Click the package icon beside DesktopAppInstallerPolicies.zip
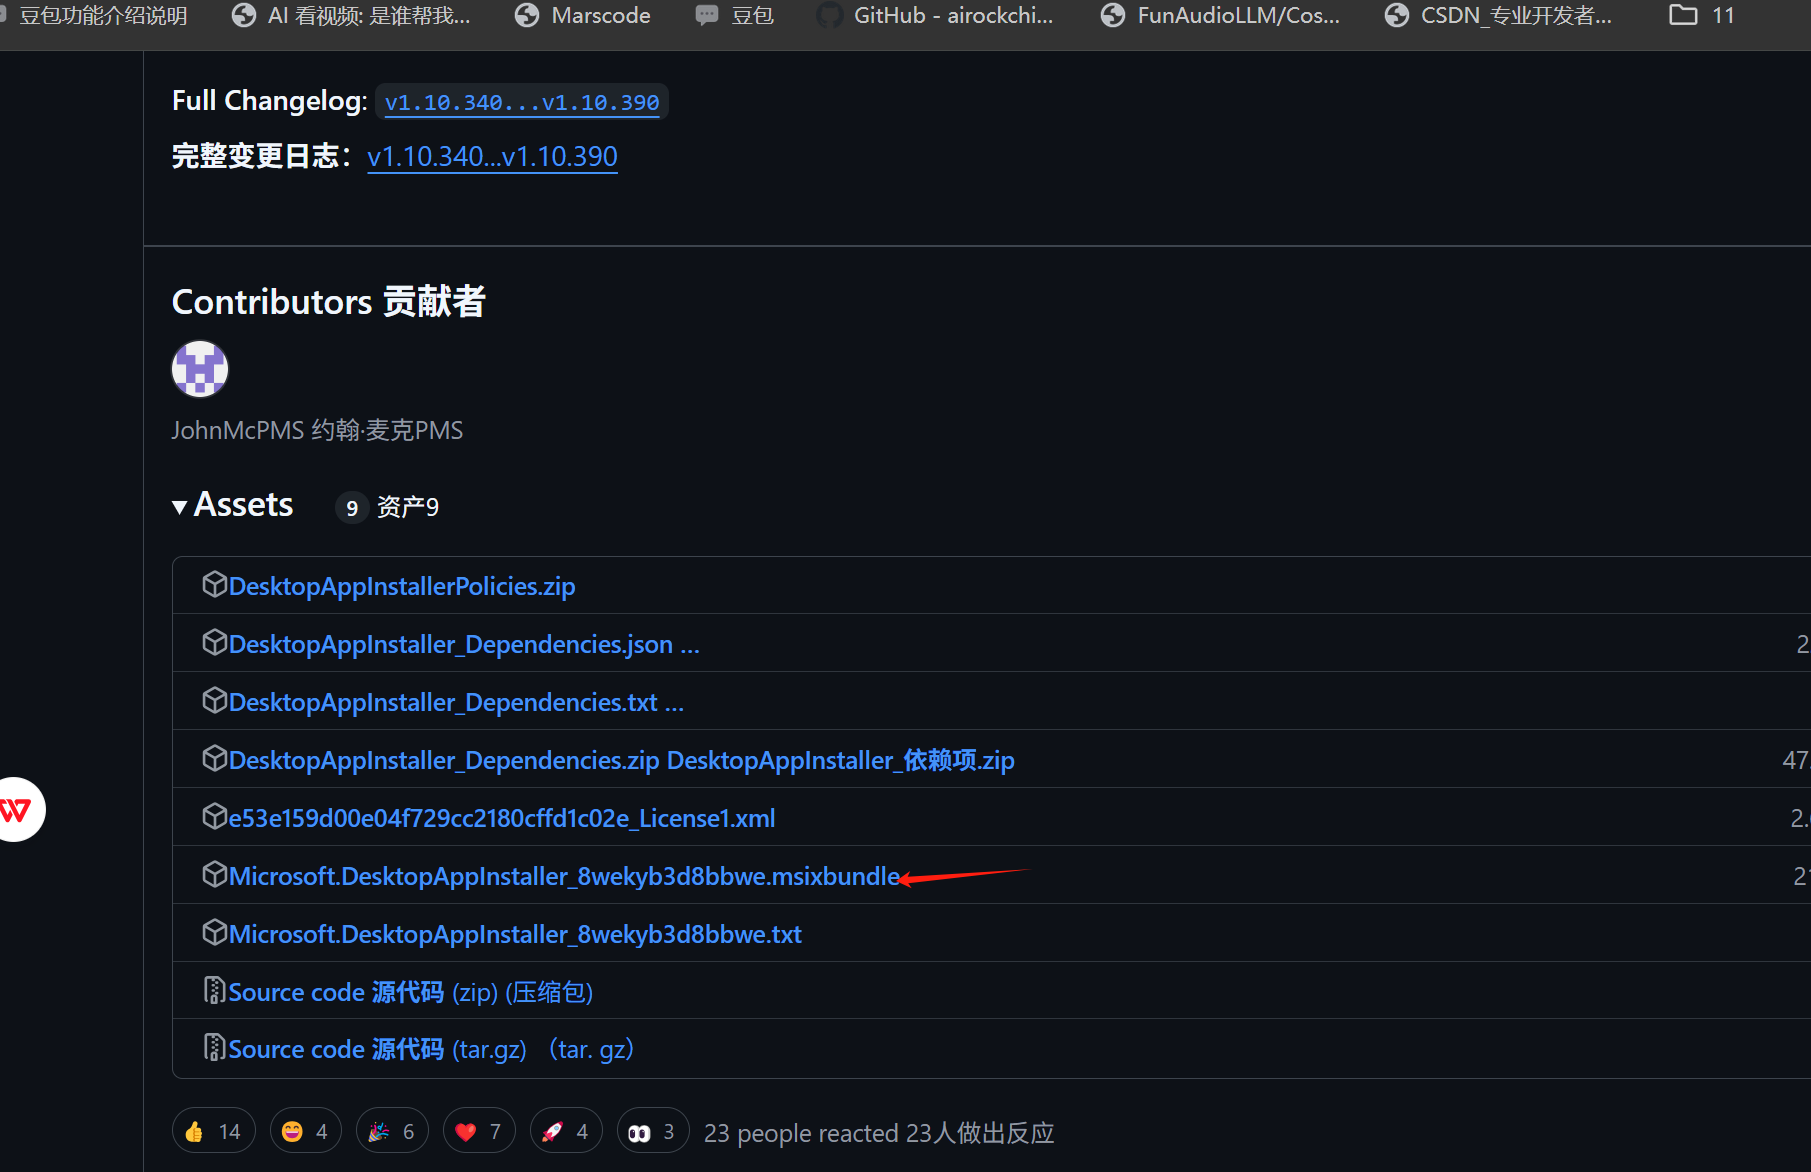Viewport: 1811px width, 1172px height. [x=215, y=583]
